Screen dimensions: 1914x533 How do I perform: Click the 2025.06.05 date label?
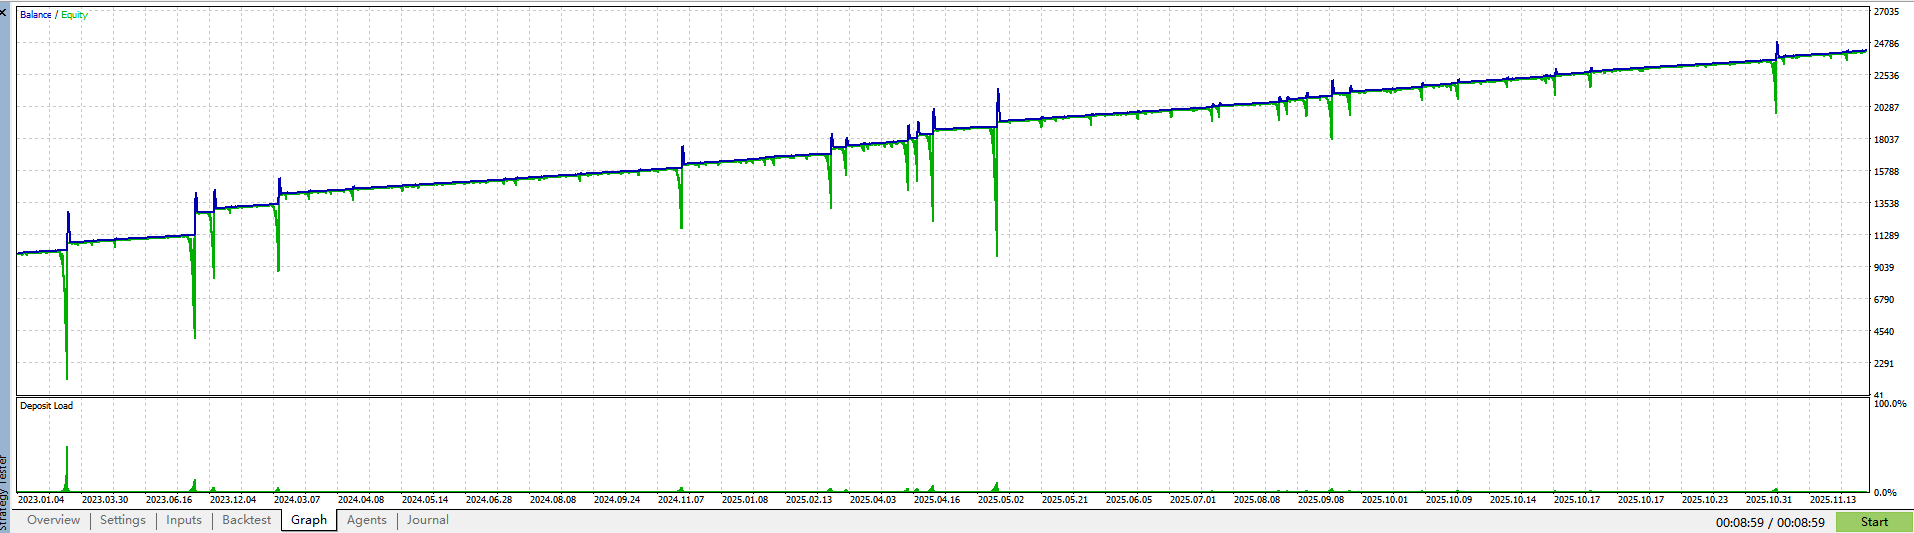coord(1129,500)
